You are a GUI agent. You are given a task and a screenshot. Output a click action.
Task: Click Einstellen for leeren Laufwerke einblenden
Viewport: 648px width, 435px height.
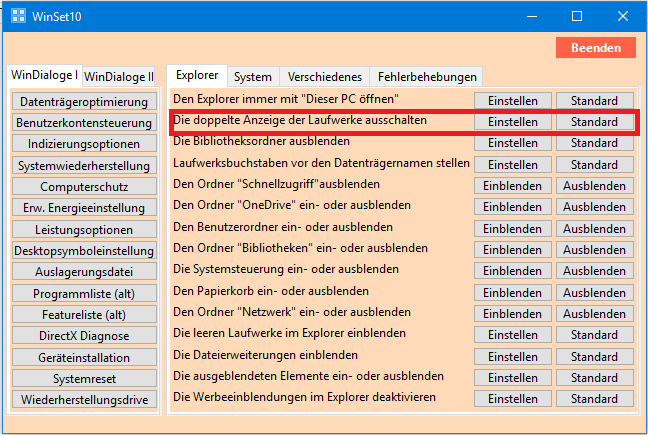(512, 335)
